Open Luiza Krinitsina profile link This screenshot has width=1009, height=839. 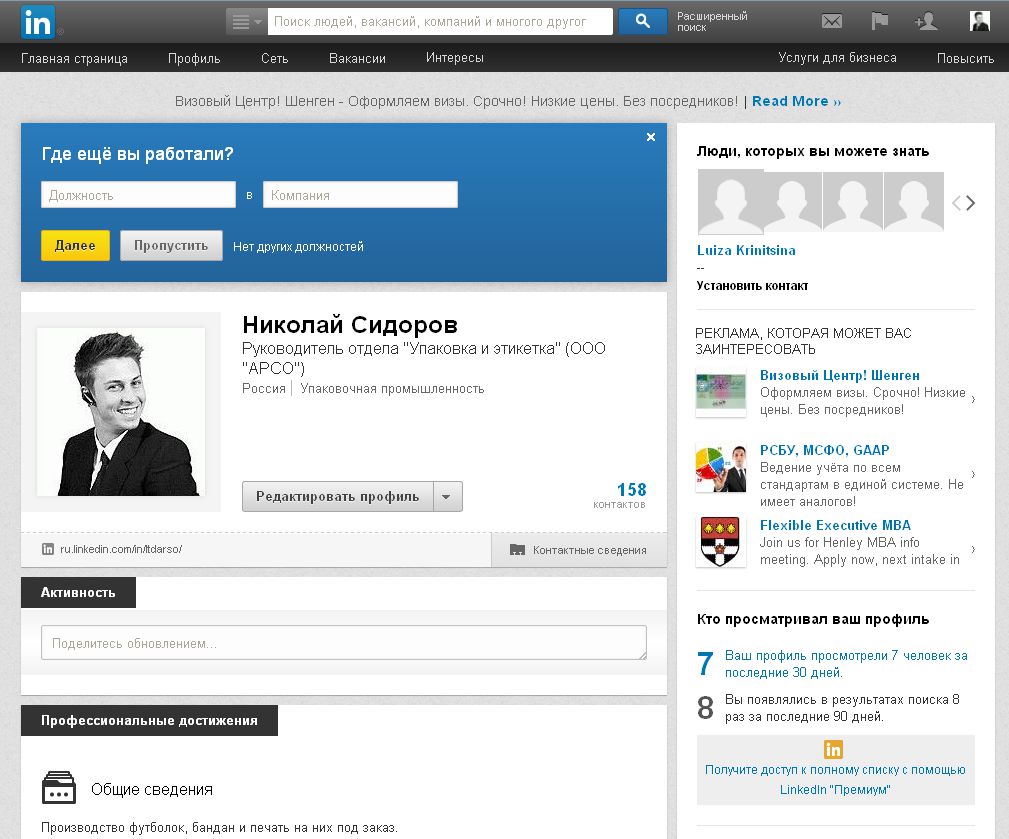click(x=746, y=250)
